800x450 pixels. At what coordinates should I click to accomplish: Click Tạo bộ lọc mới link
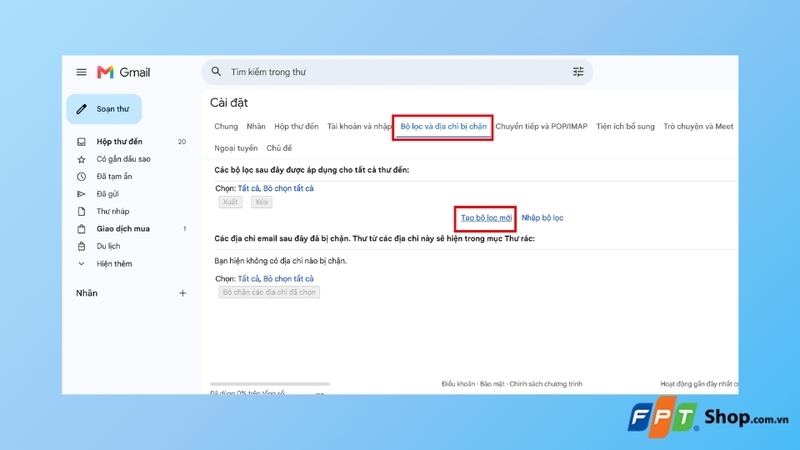[x=486, y=218]
